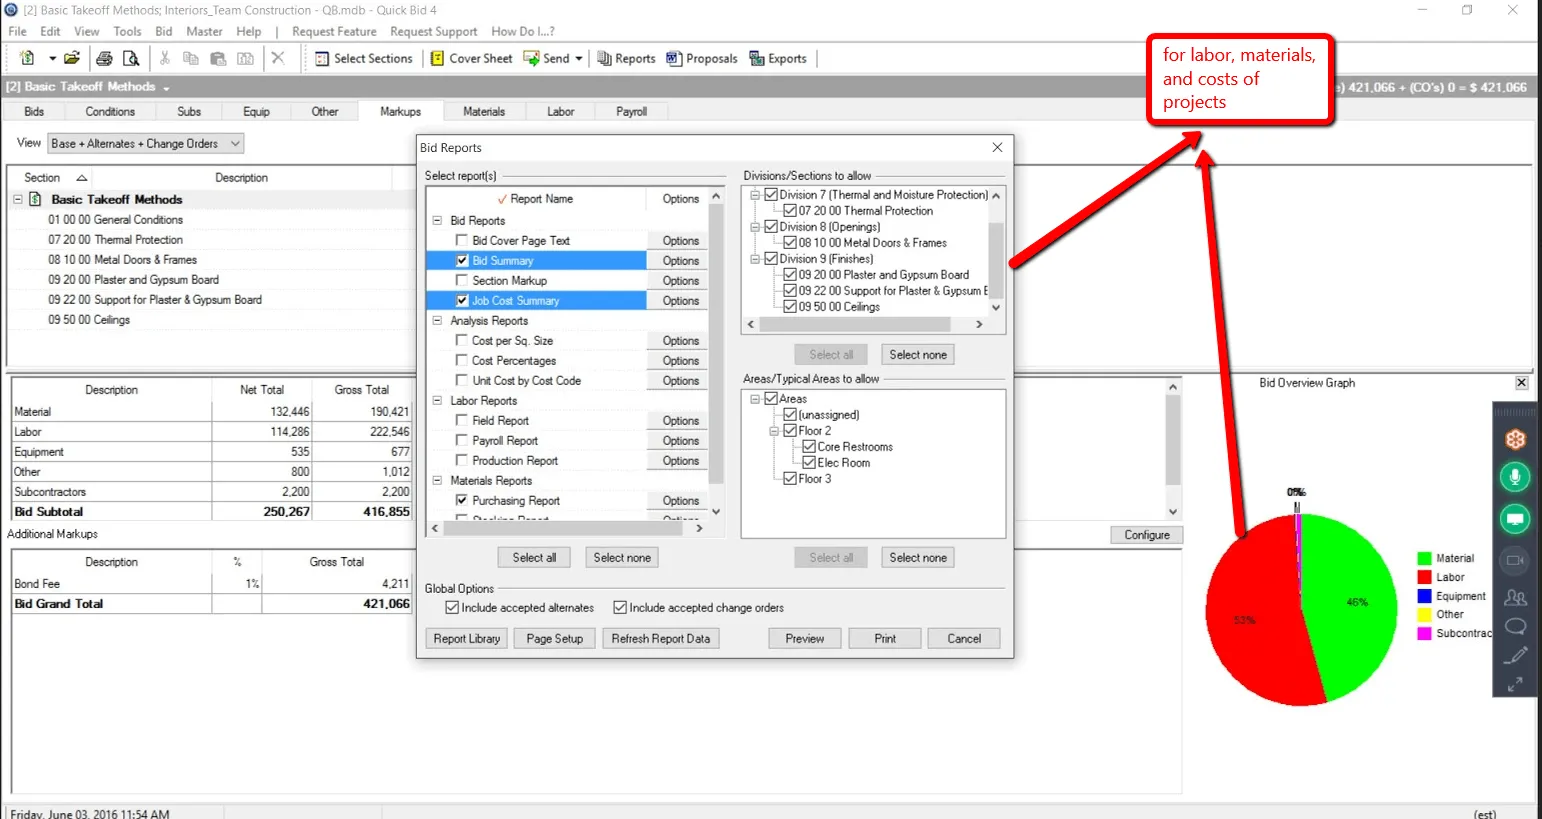1542x819 pixels.
Task: Check the Field Report checkbox
Action: [462, 420]
